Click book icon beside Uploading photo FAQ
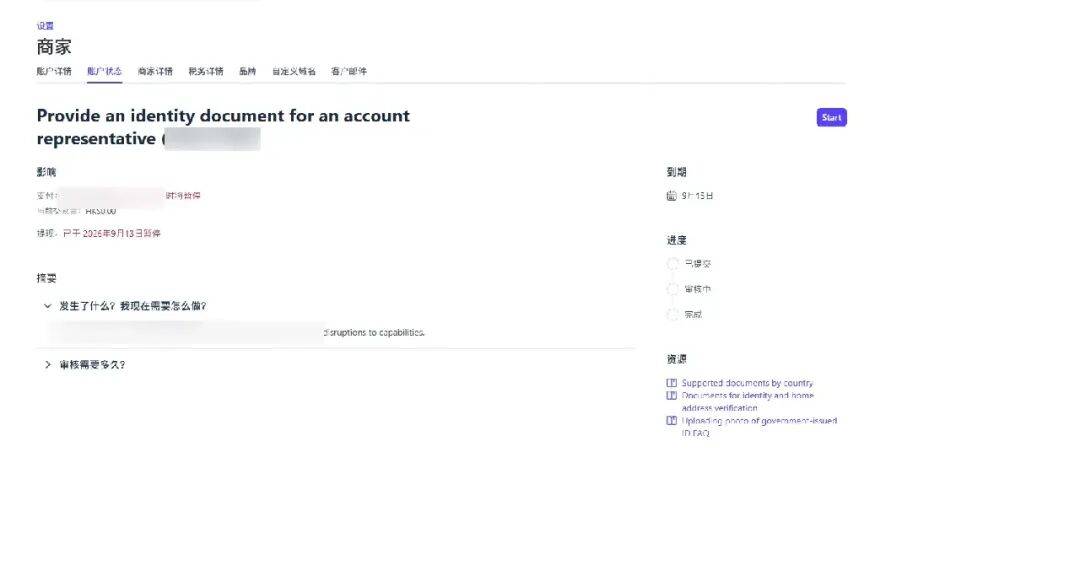Viewport: 1080px width, 587px height. (672, 420)
